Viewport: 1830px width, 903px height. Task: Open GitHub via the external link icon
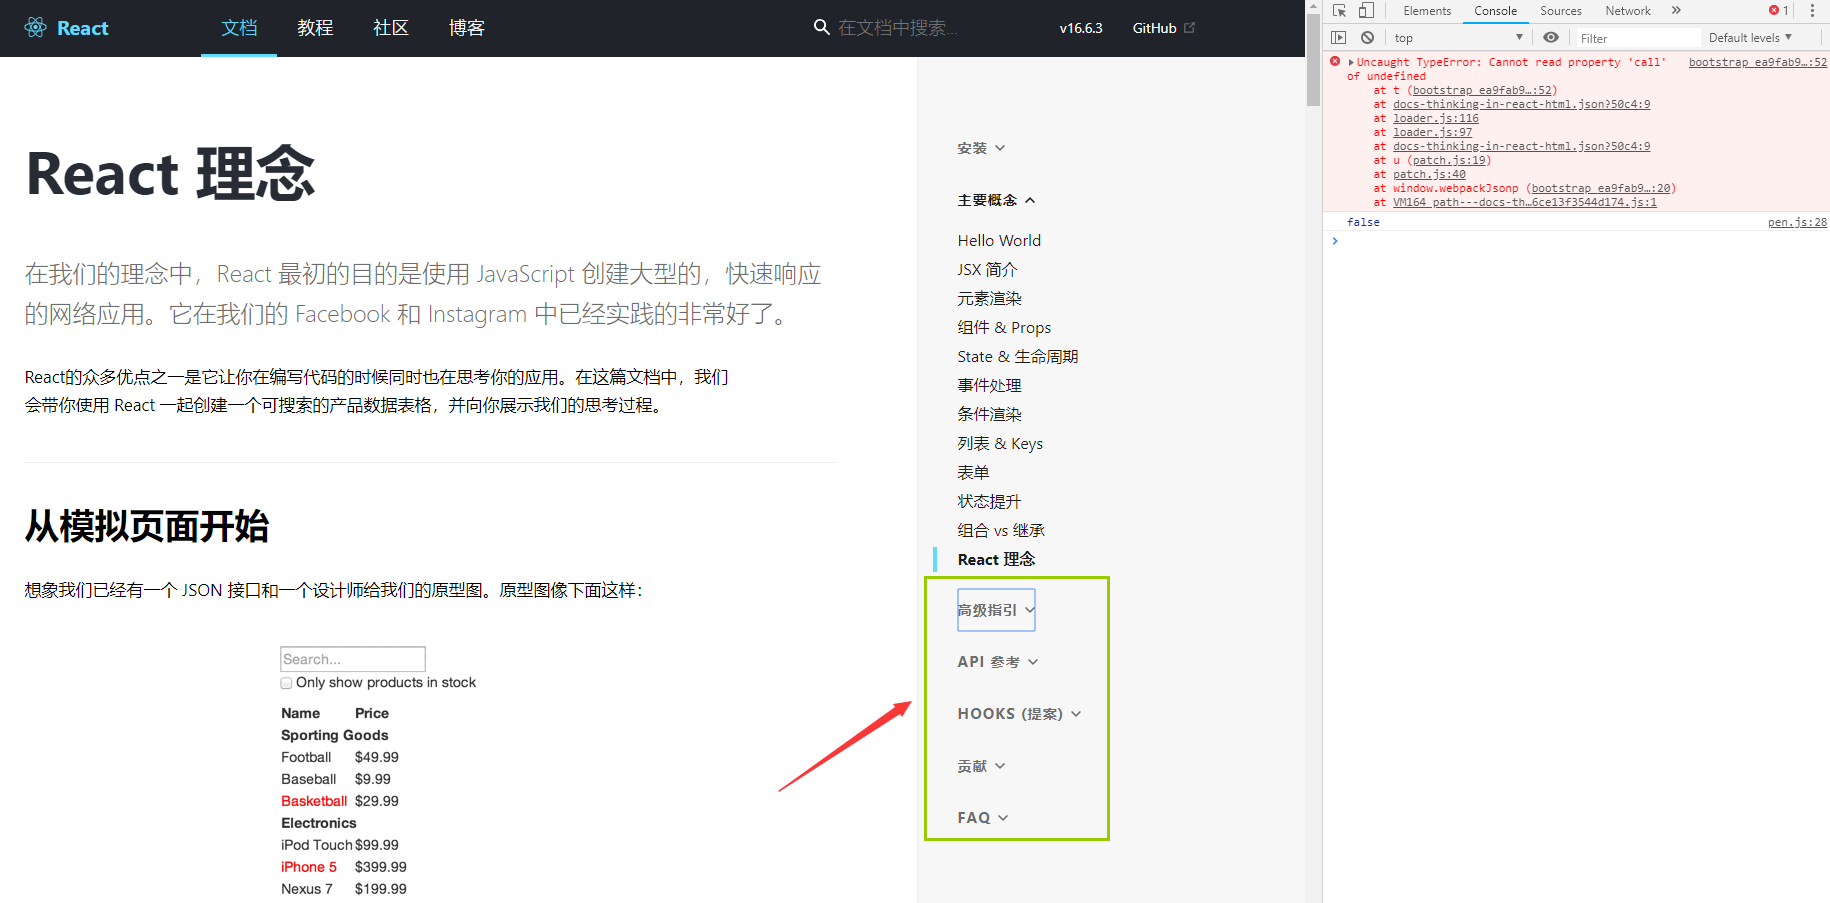1189,27
